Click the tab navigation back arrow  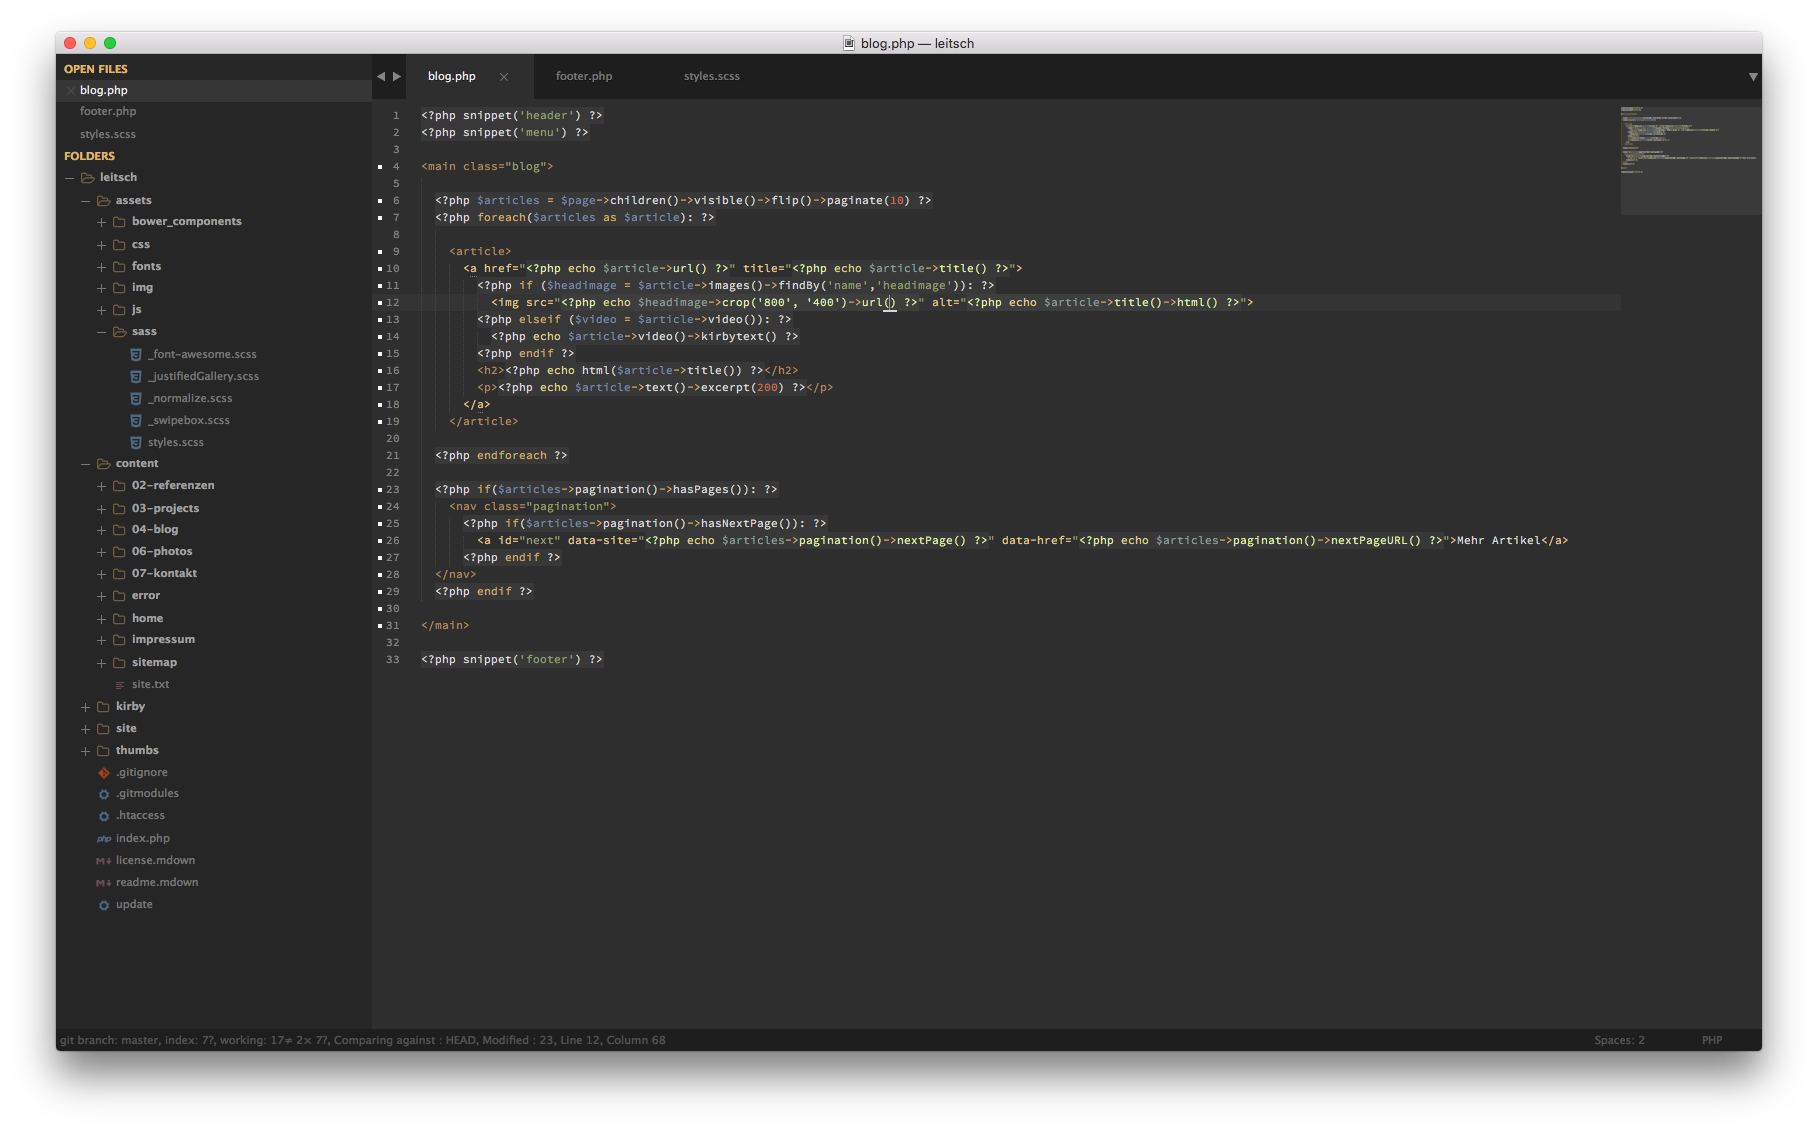pos(380,76)
